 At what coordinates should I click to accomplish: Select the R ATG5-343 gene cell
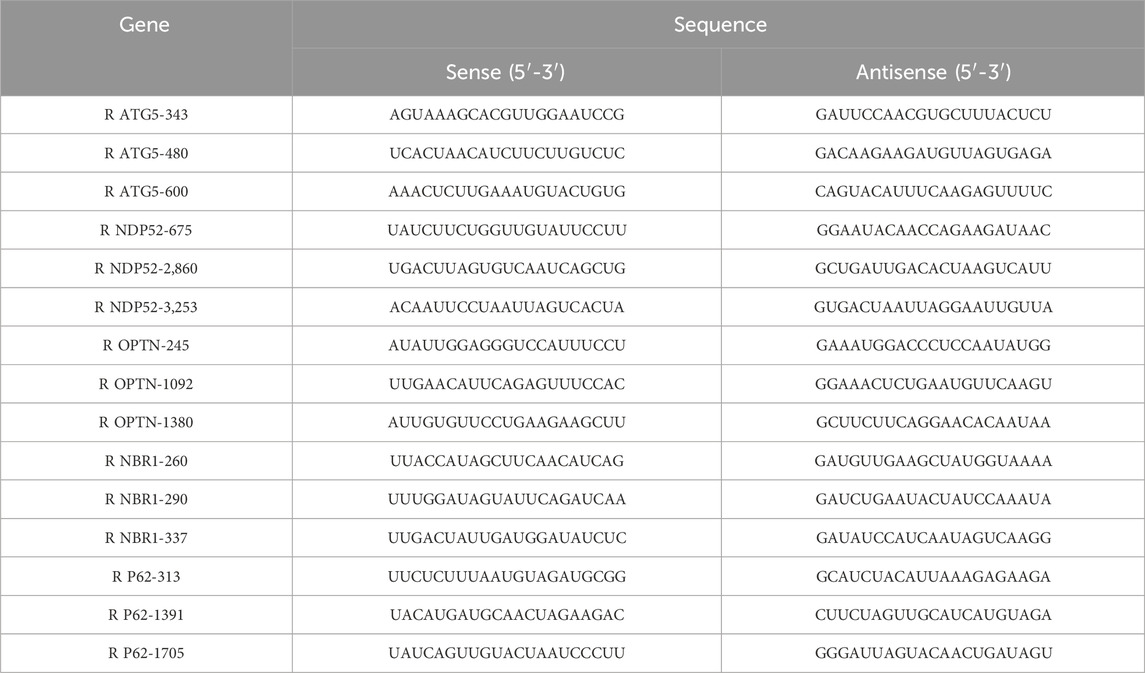tap(146, 115)
